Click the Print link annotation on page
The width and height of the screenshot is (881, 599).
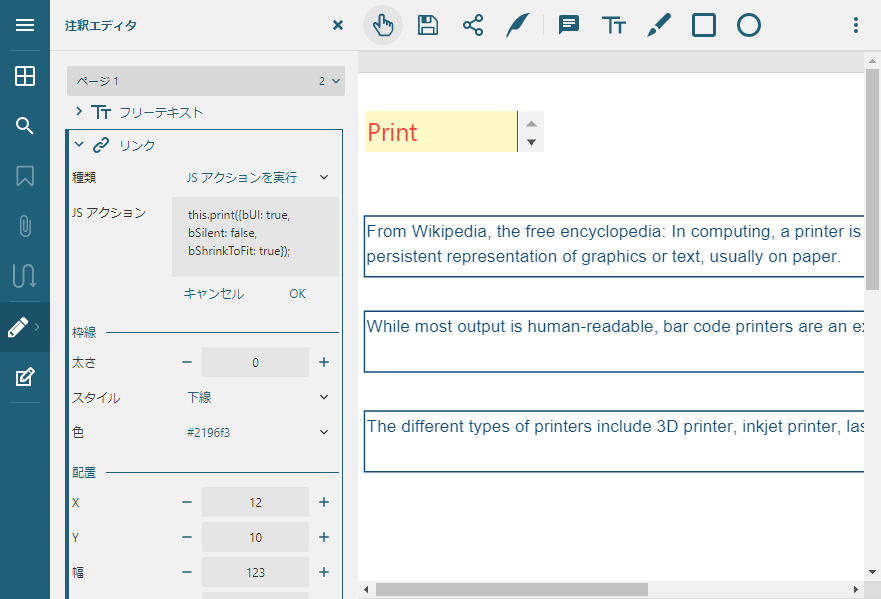coord(441,131)
